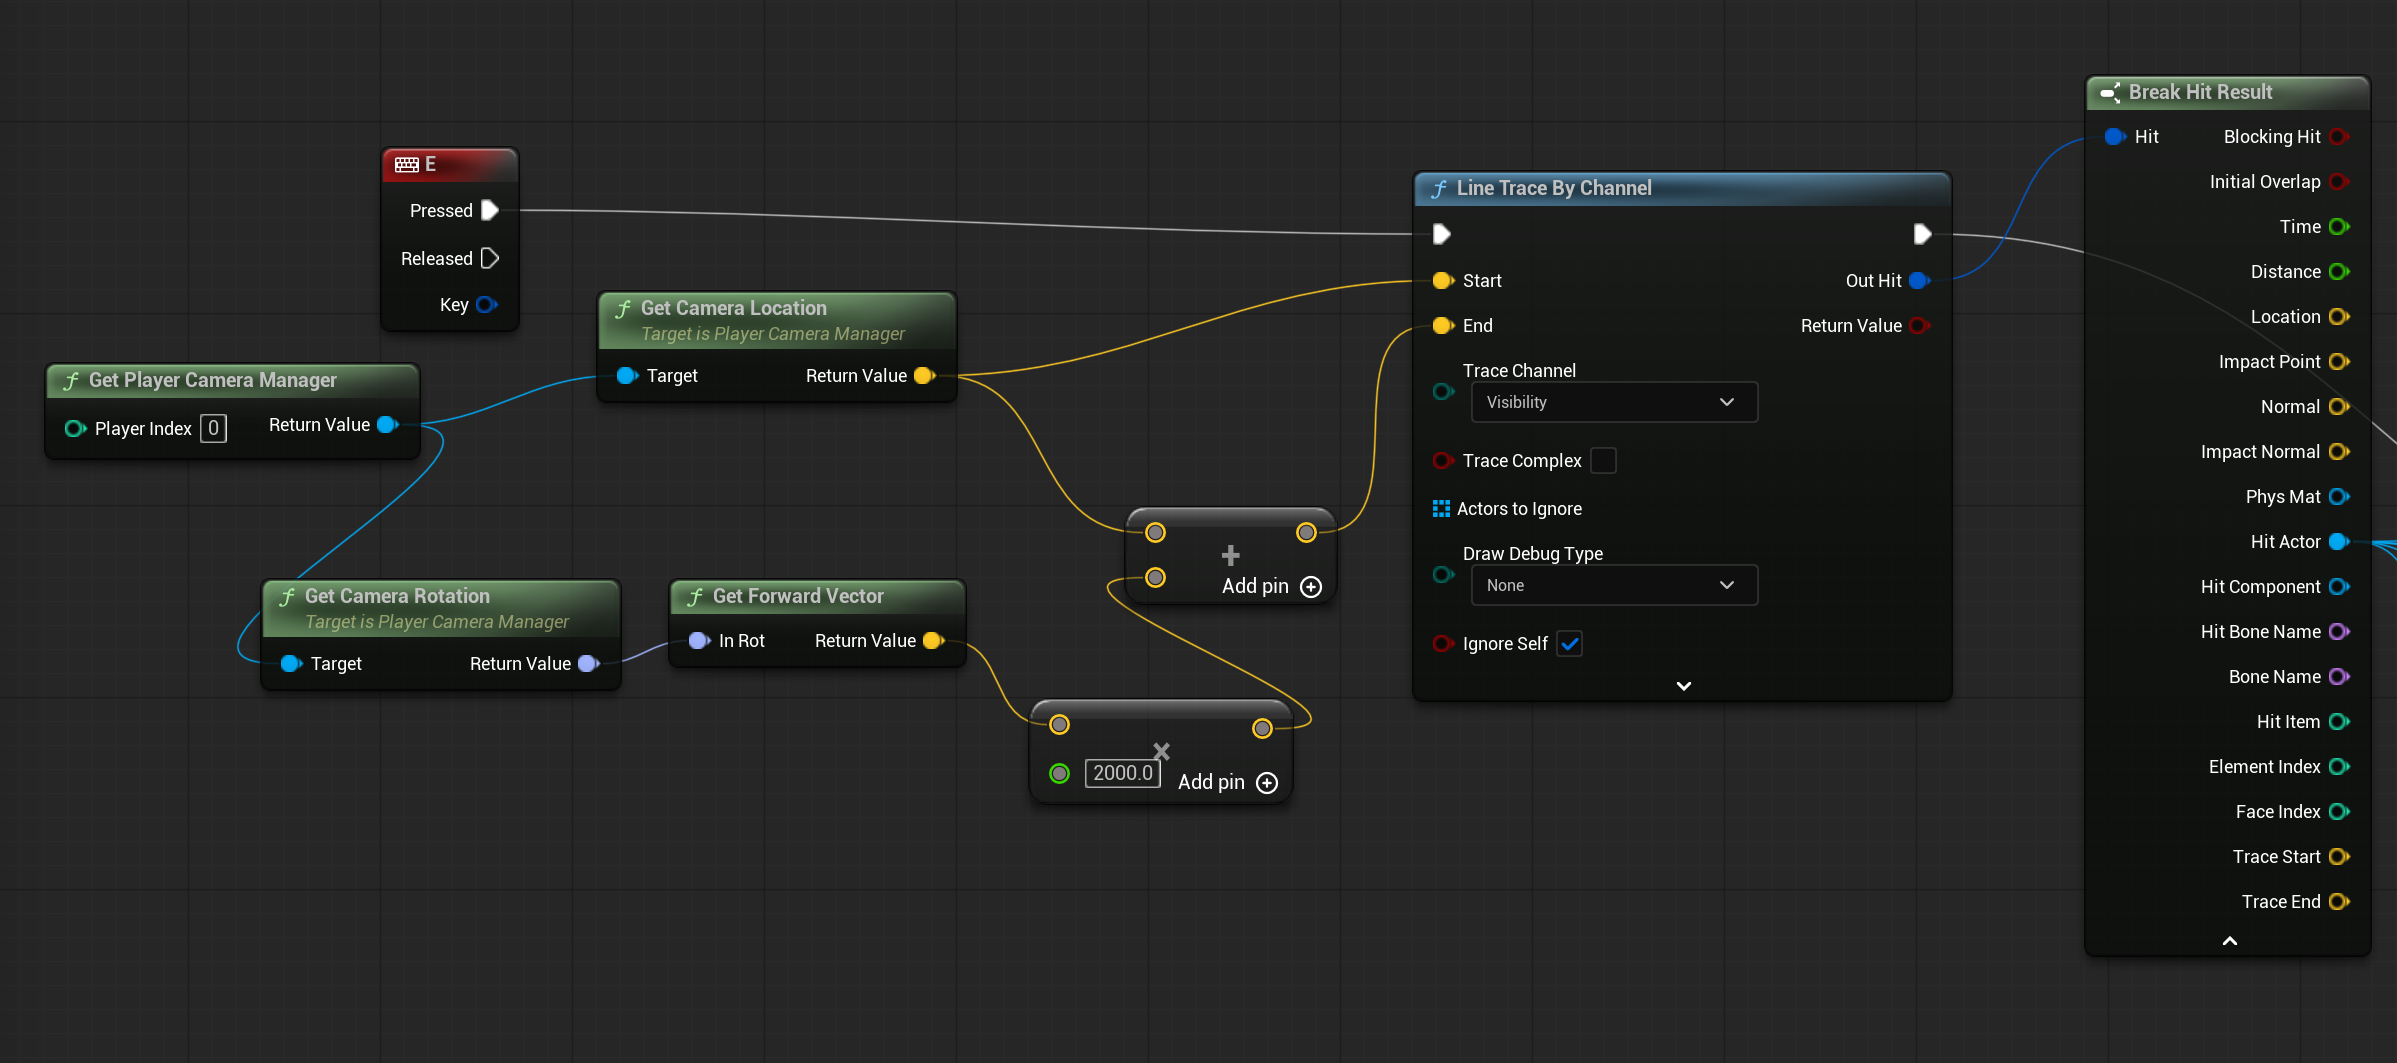This screenshot has width=2397, height=1063.
Task: Select Get Forward Vector node header
Action: click(817, 596)
